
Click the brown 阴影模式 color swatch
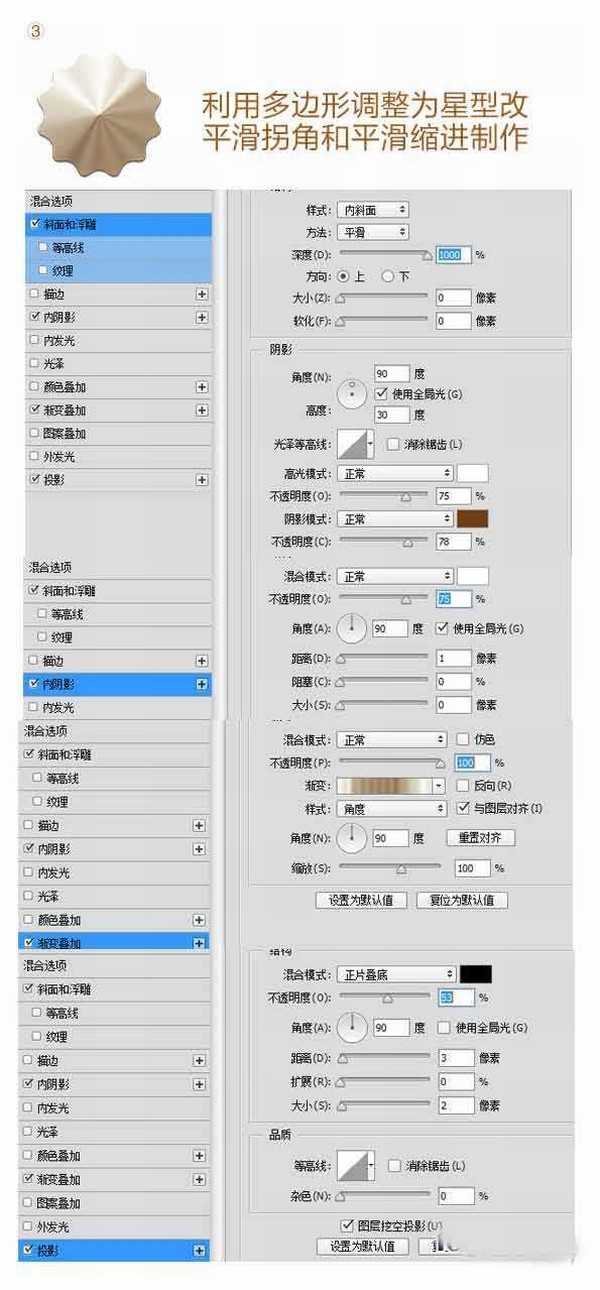[x=472, y=519]
